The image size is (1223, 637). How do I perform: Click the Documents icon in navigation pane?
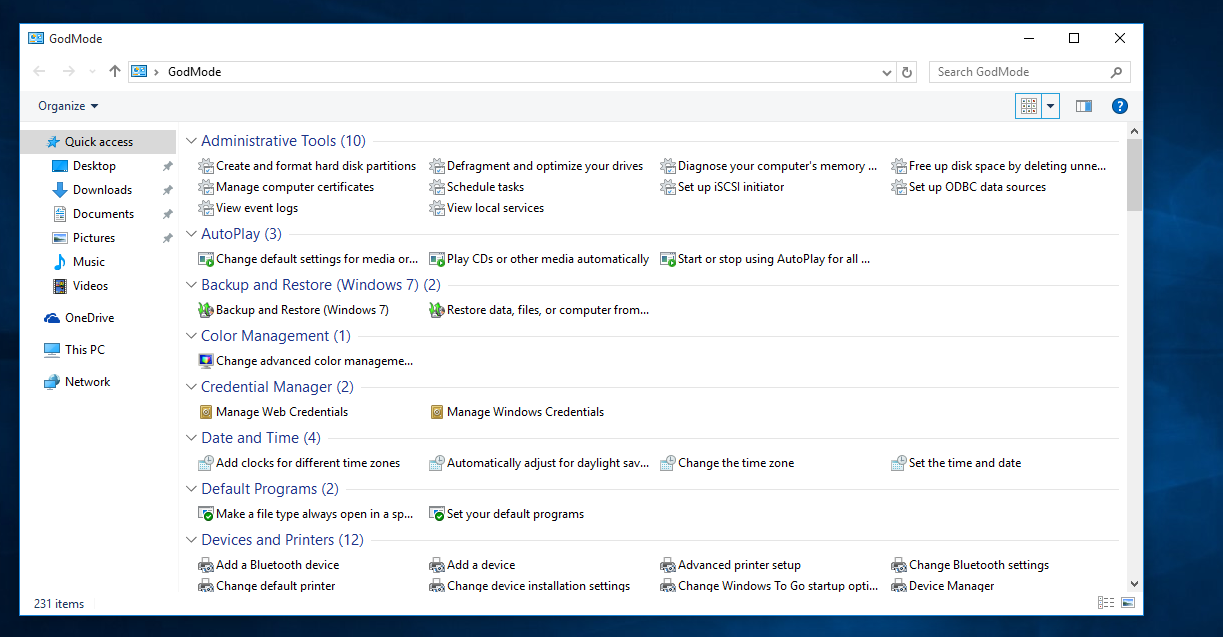(x=59, y=214)
